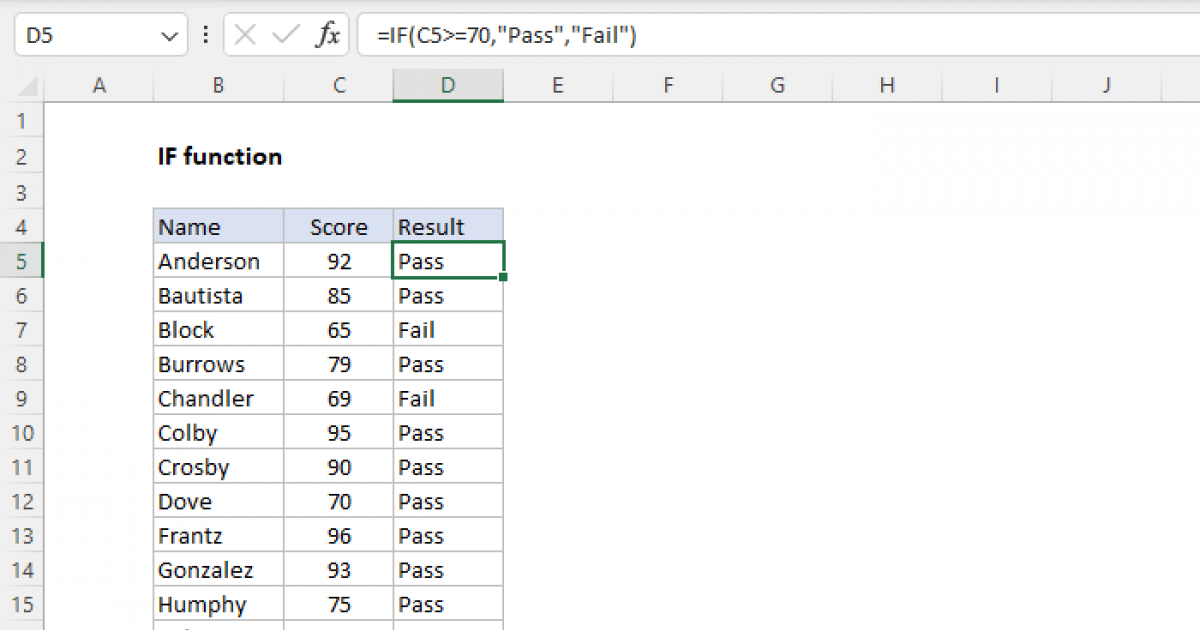
Task: Click the Name header cell
Action: (218, 226)
